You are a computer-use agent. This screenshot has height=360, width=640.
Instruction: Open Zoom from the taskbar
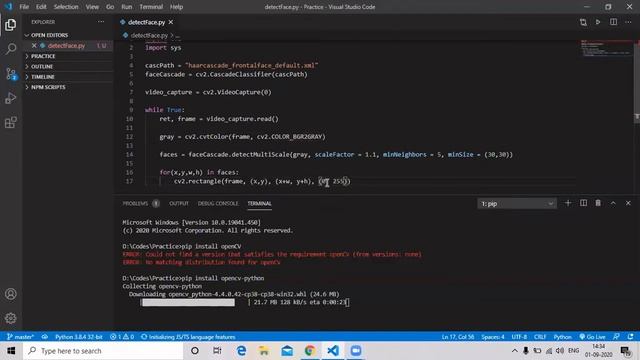(356, 351)
